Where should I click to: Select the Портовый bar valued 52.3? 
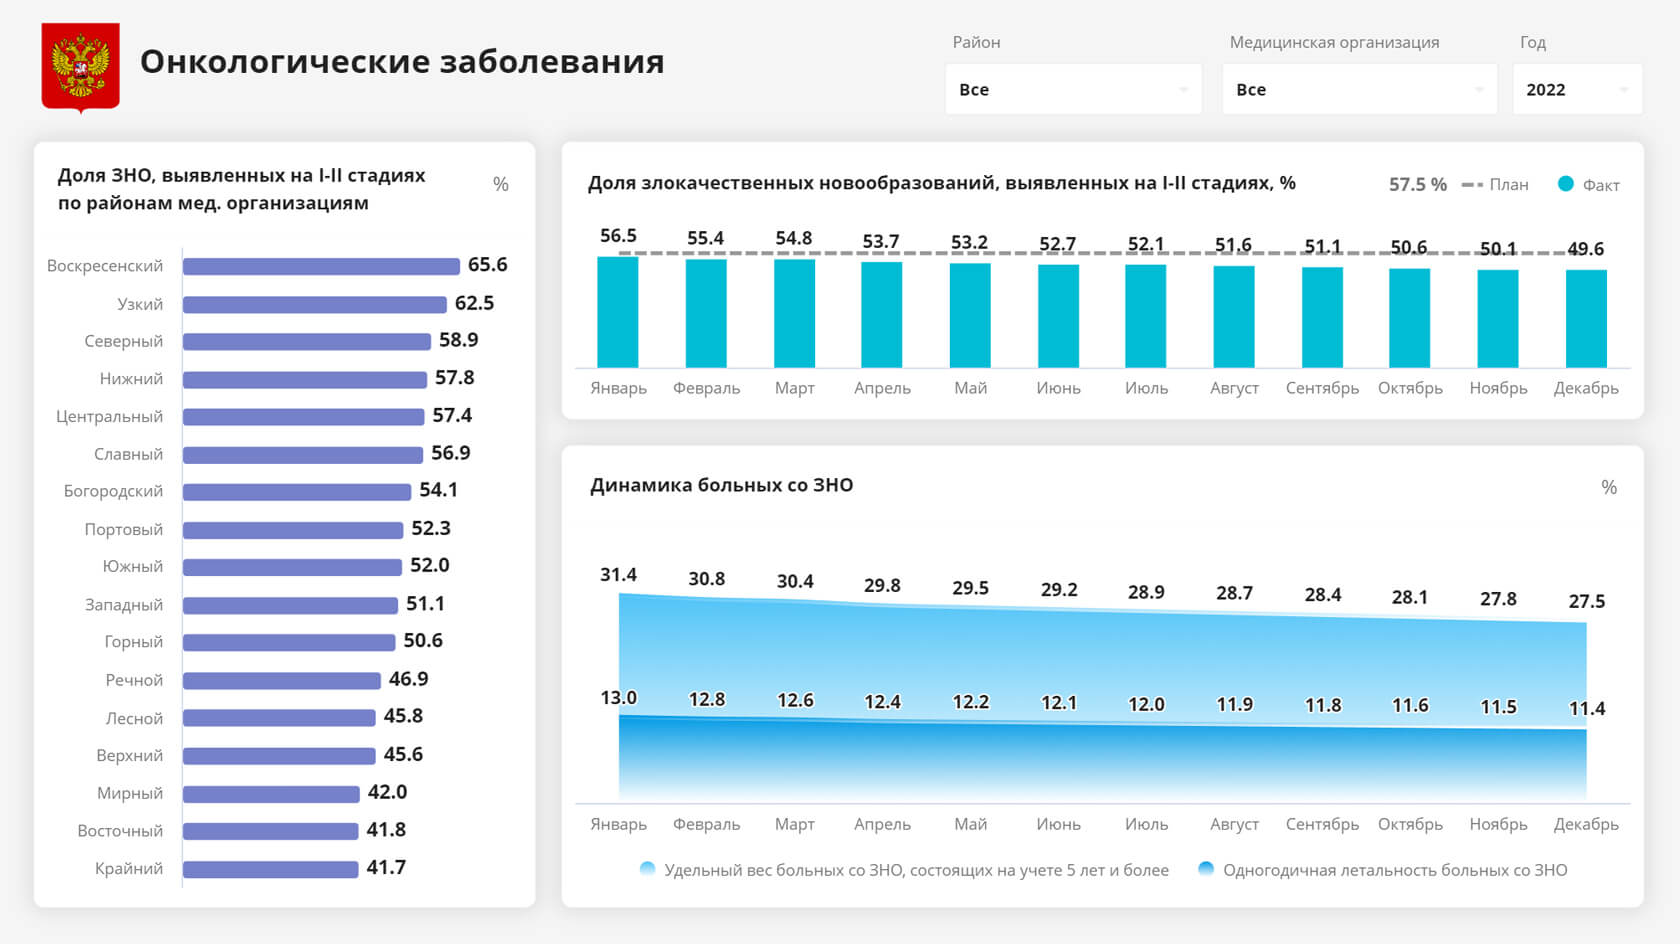point(293,530)
